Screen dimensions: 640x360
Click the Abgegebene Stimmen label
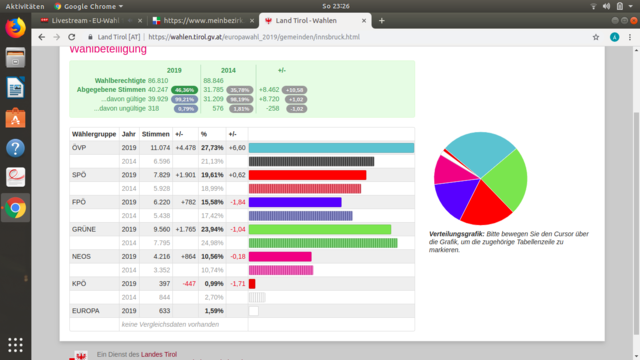pos(111,90)
